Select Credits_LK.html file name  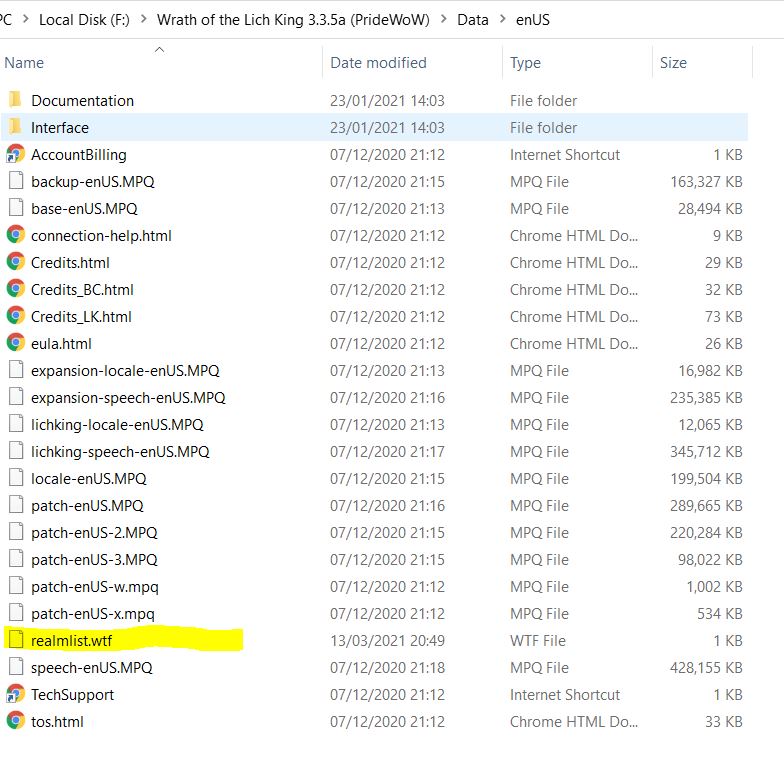pyautogui.click(x=81, y=316)
